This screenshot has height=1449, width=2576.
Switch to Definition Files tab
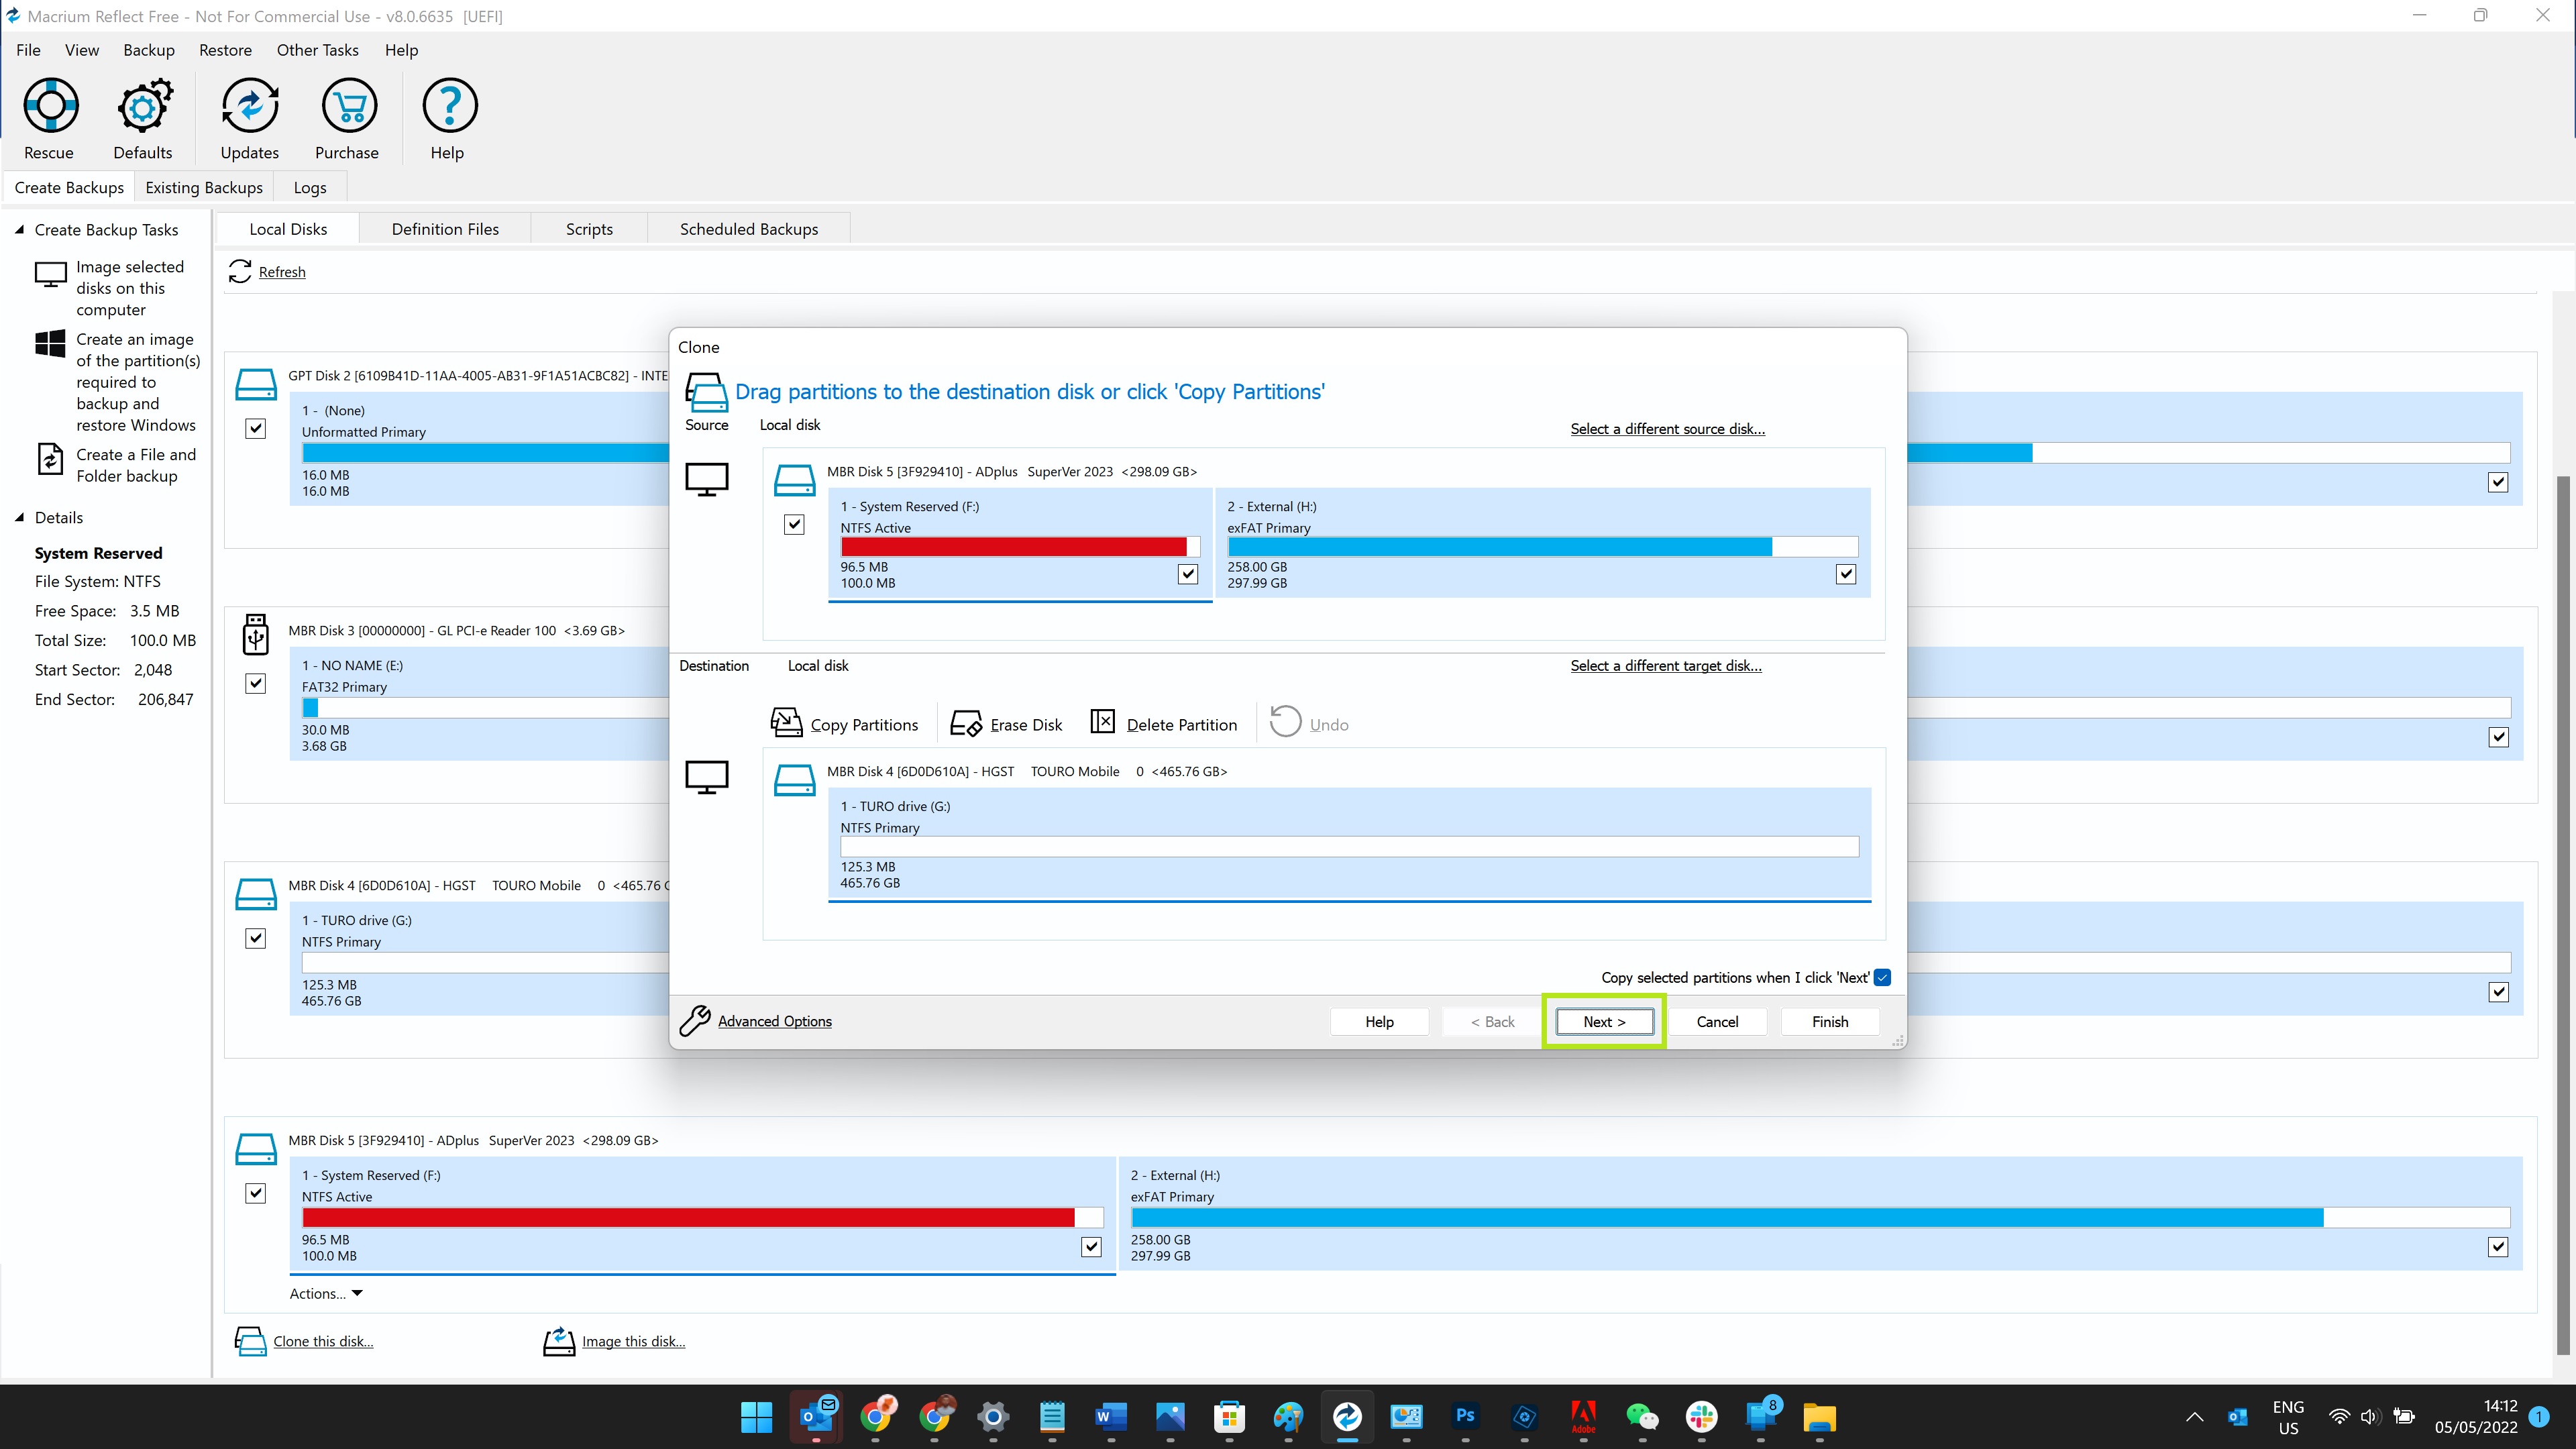[x=445, y=229]
